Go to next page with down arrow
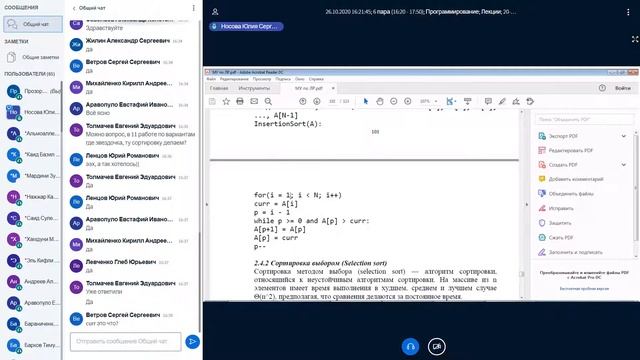Image resolution: width=640 pixels, height=360 pixels. [x=317, y=102]
